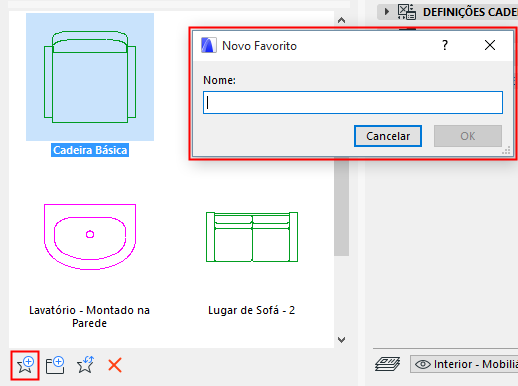Viewport: 518px width, 386px height.
Task: Click the scrollbar up arrow
Action: [x=341, y=20]
